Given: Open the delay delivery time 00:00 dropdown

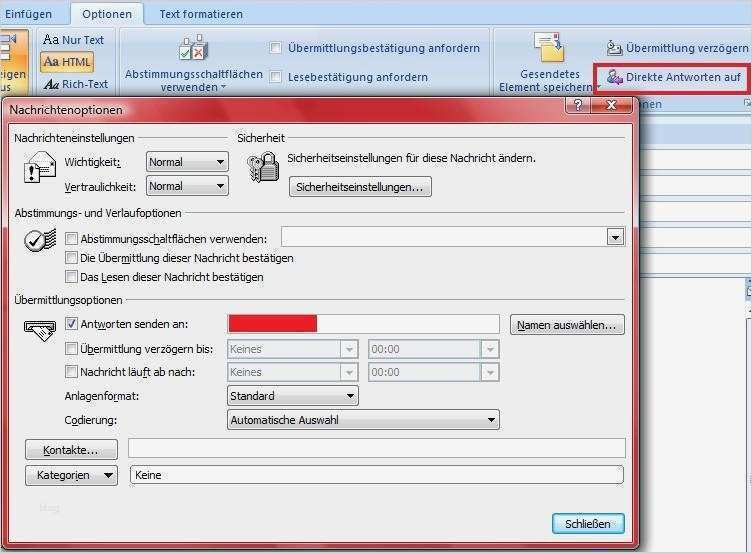Looking at the screenshot, I should [490, 349].
